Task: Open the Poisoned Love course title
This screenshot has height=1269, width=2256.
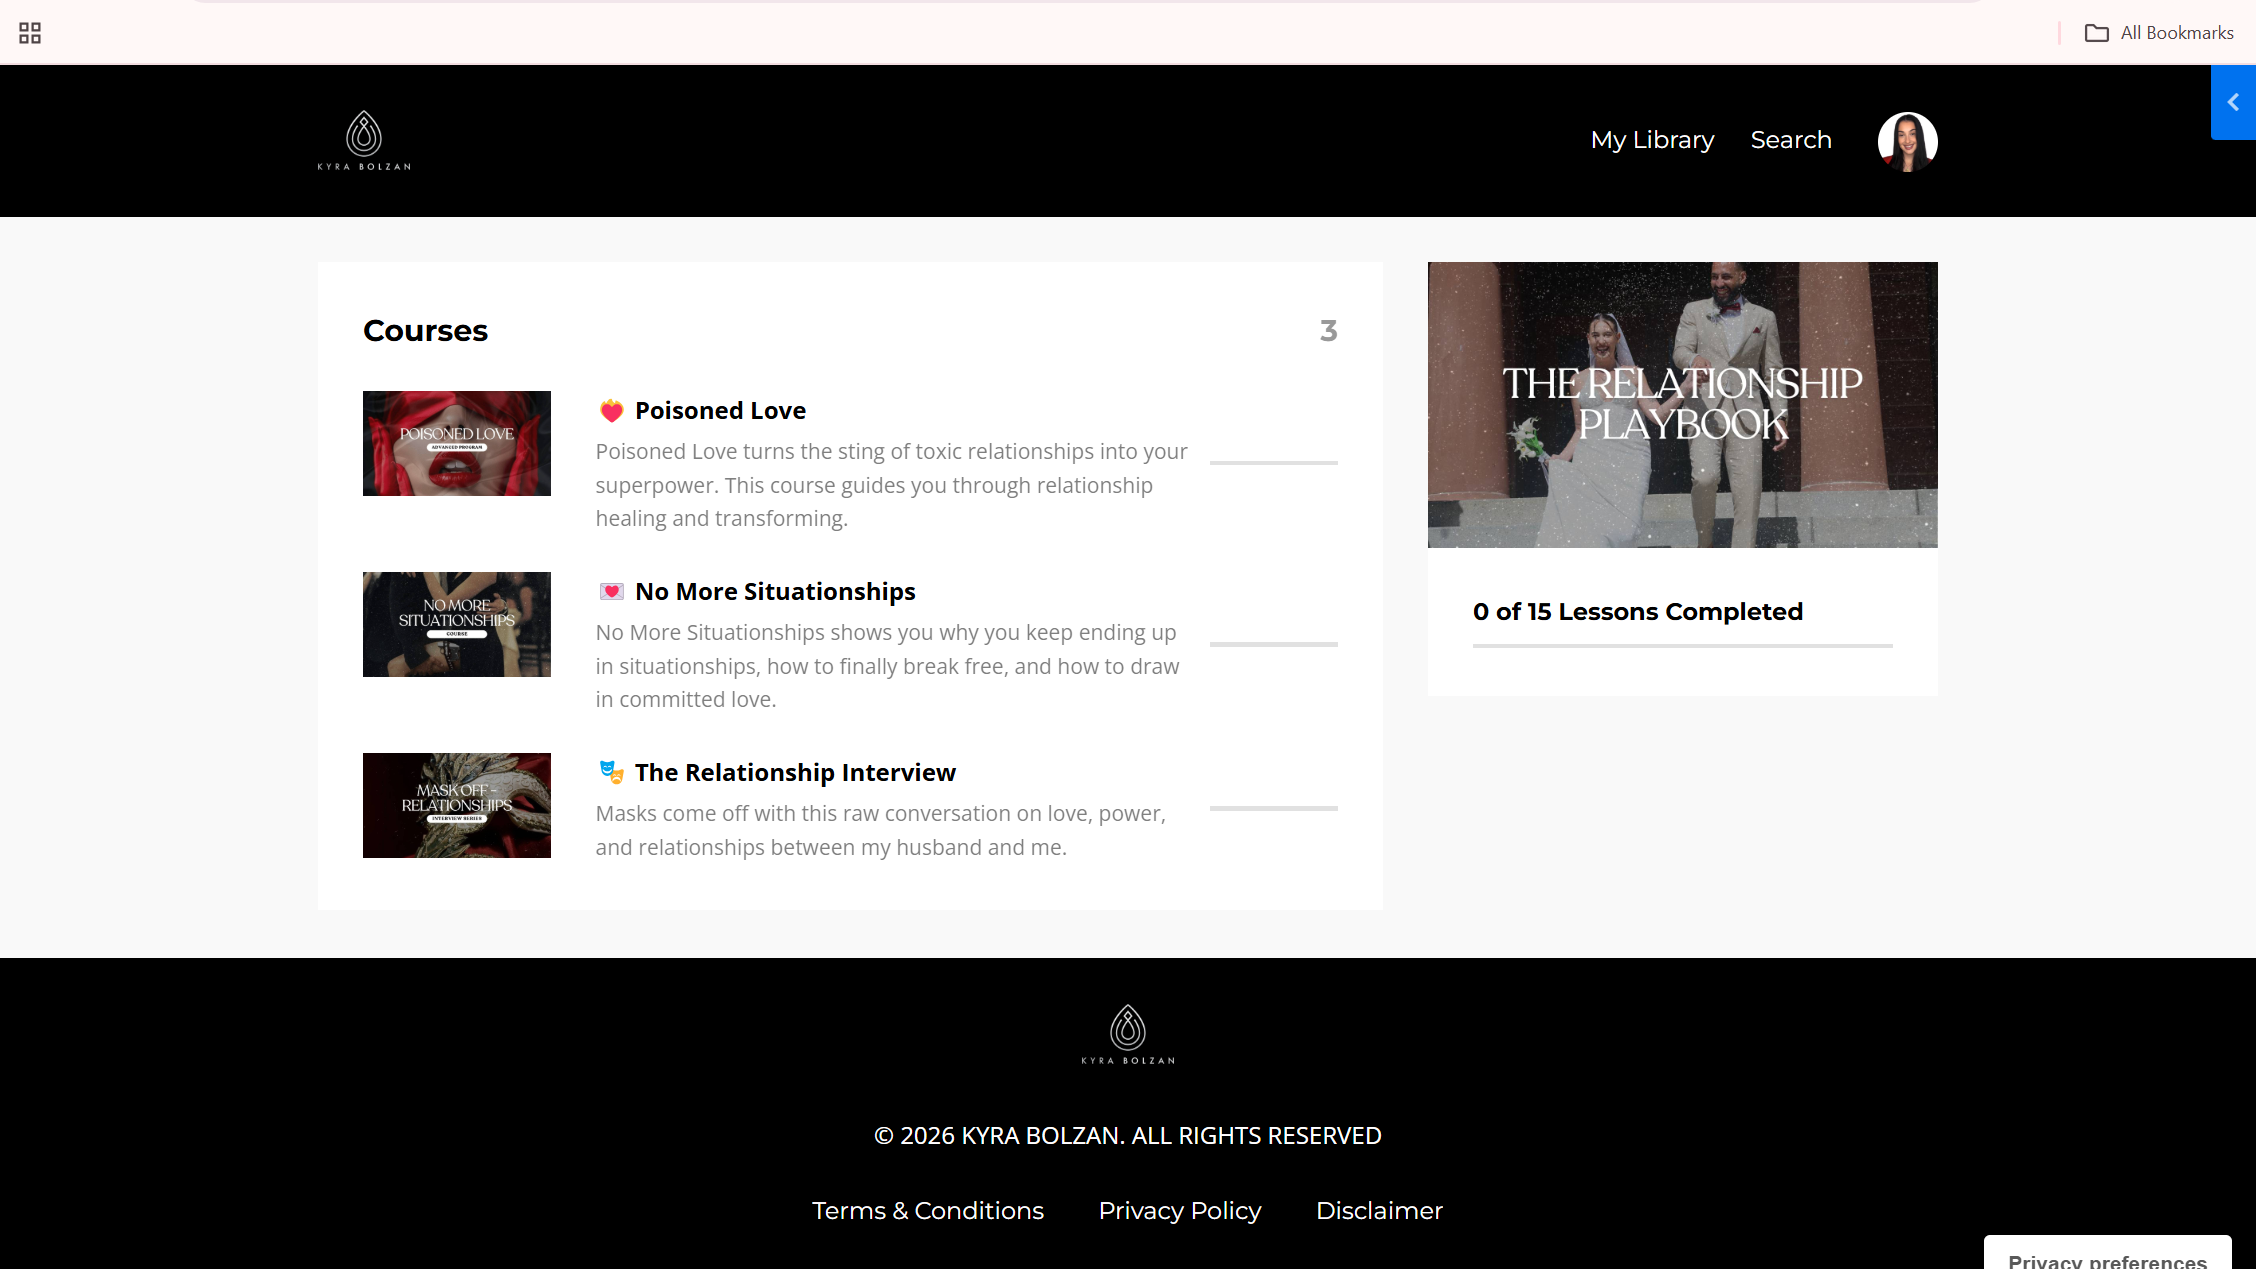Action: [x=720, y=411]
